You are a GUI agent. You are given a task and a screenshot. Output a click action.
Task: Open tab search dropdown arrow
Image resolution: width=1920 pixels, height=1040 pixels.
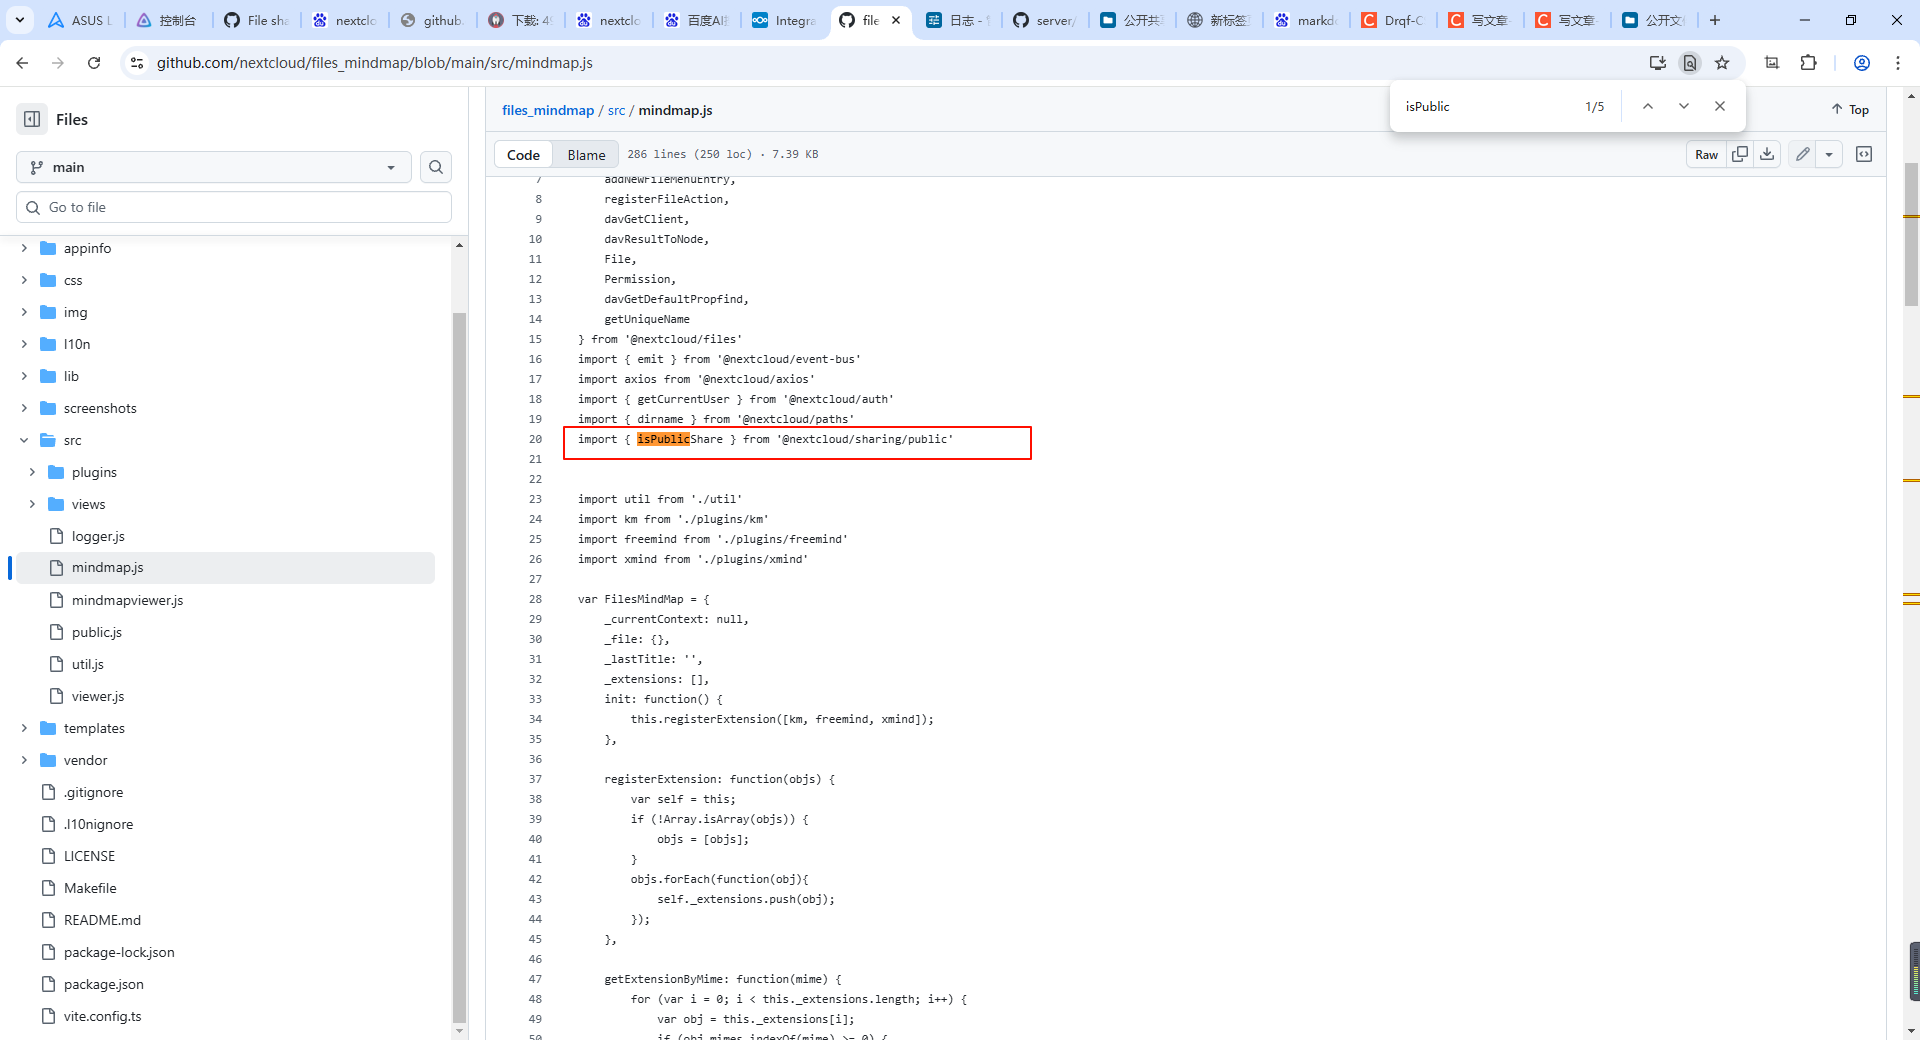pyautogui.click(x=19, y=20)
